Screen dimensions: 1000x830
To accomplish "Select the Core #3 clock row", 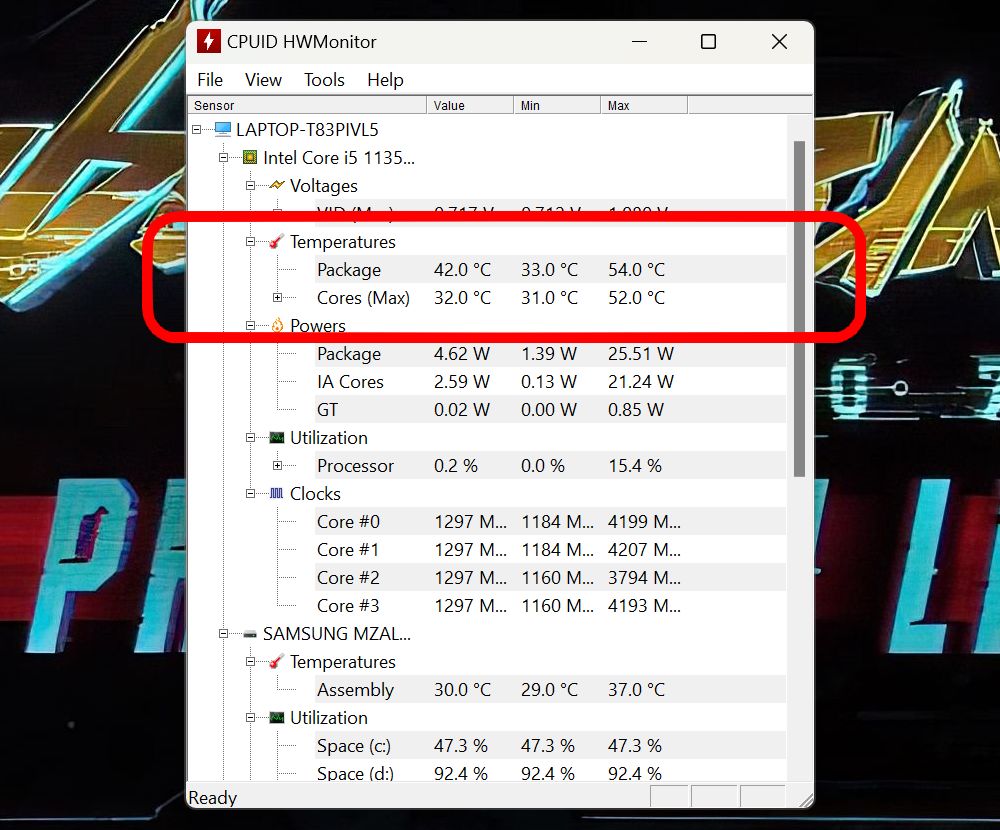I will (x=551, y=606).
